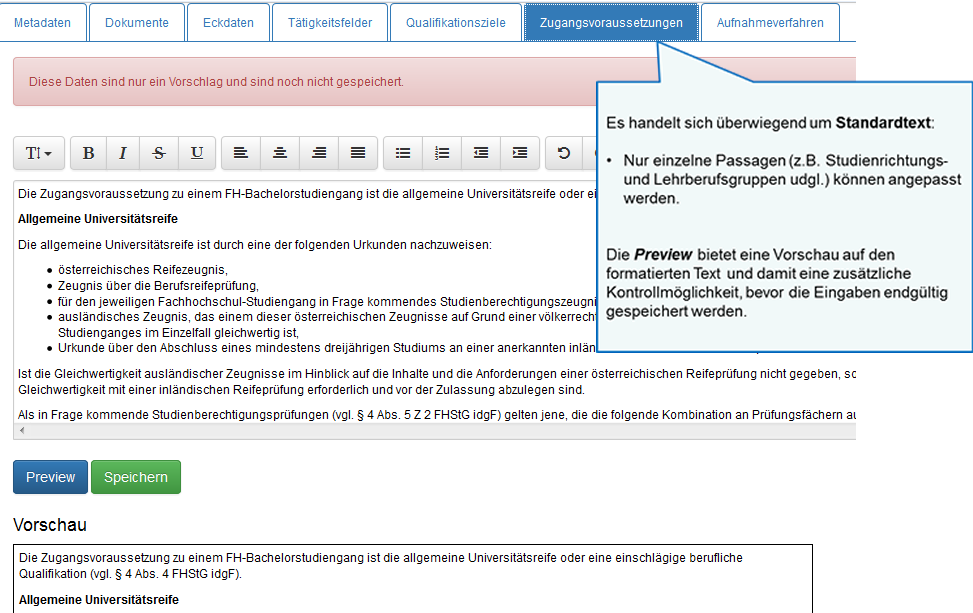Underline the selected text
The height and width of the screenshot is (613, 973).
click(197, 153)
